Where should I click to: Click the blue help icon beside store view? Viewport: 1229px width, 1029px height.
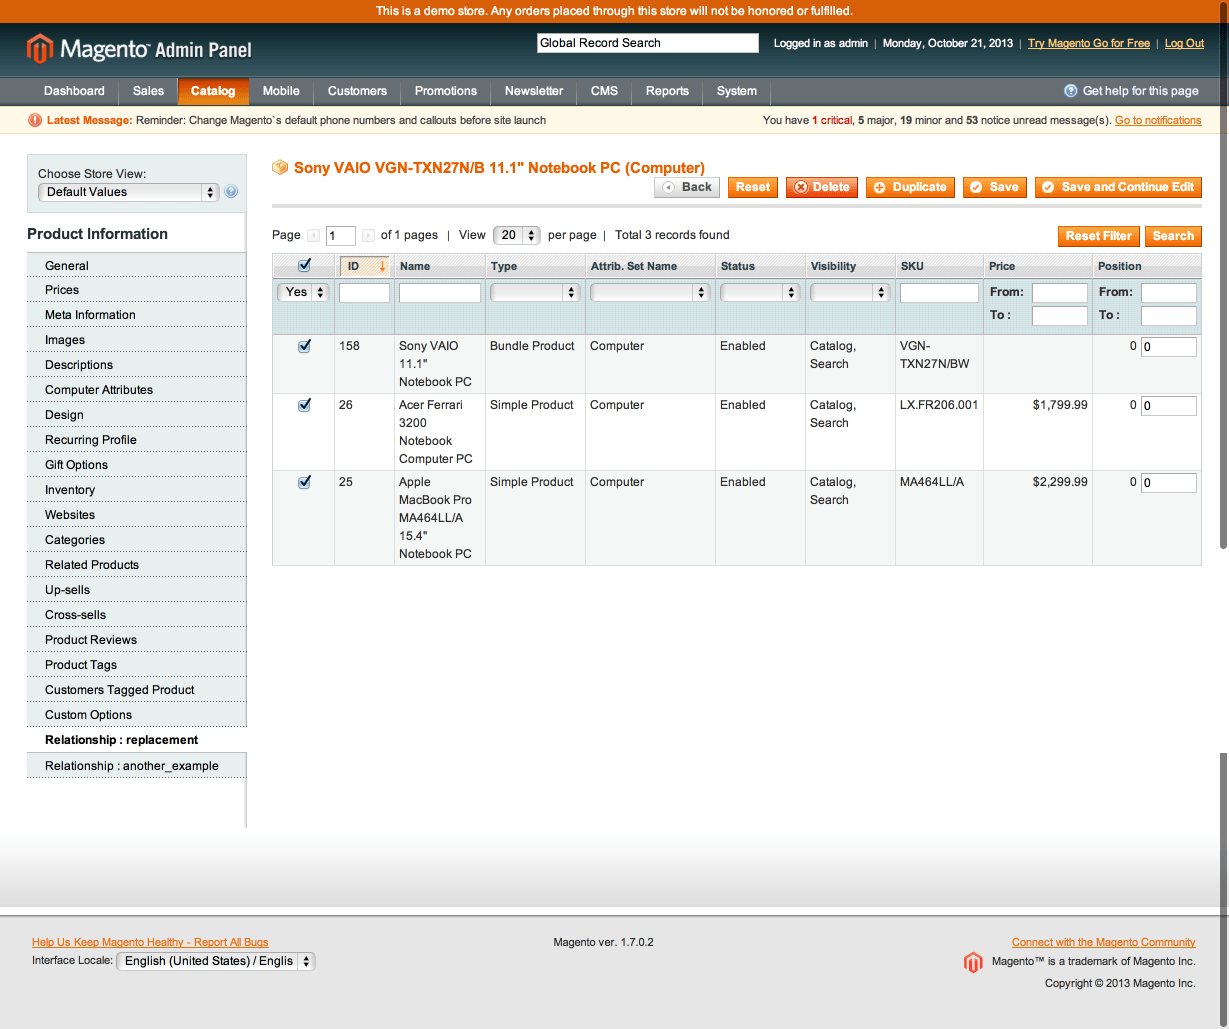(231, 192)
